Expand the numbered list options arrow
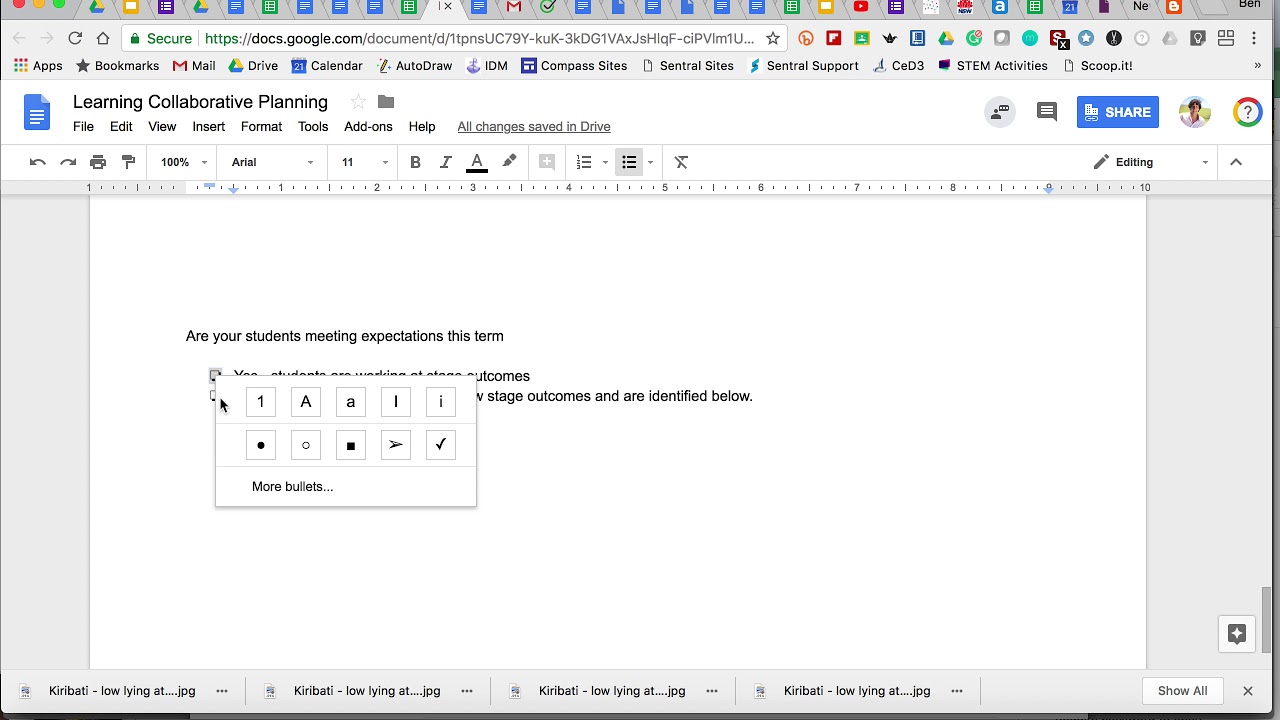 605,162
